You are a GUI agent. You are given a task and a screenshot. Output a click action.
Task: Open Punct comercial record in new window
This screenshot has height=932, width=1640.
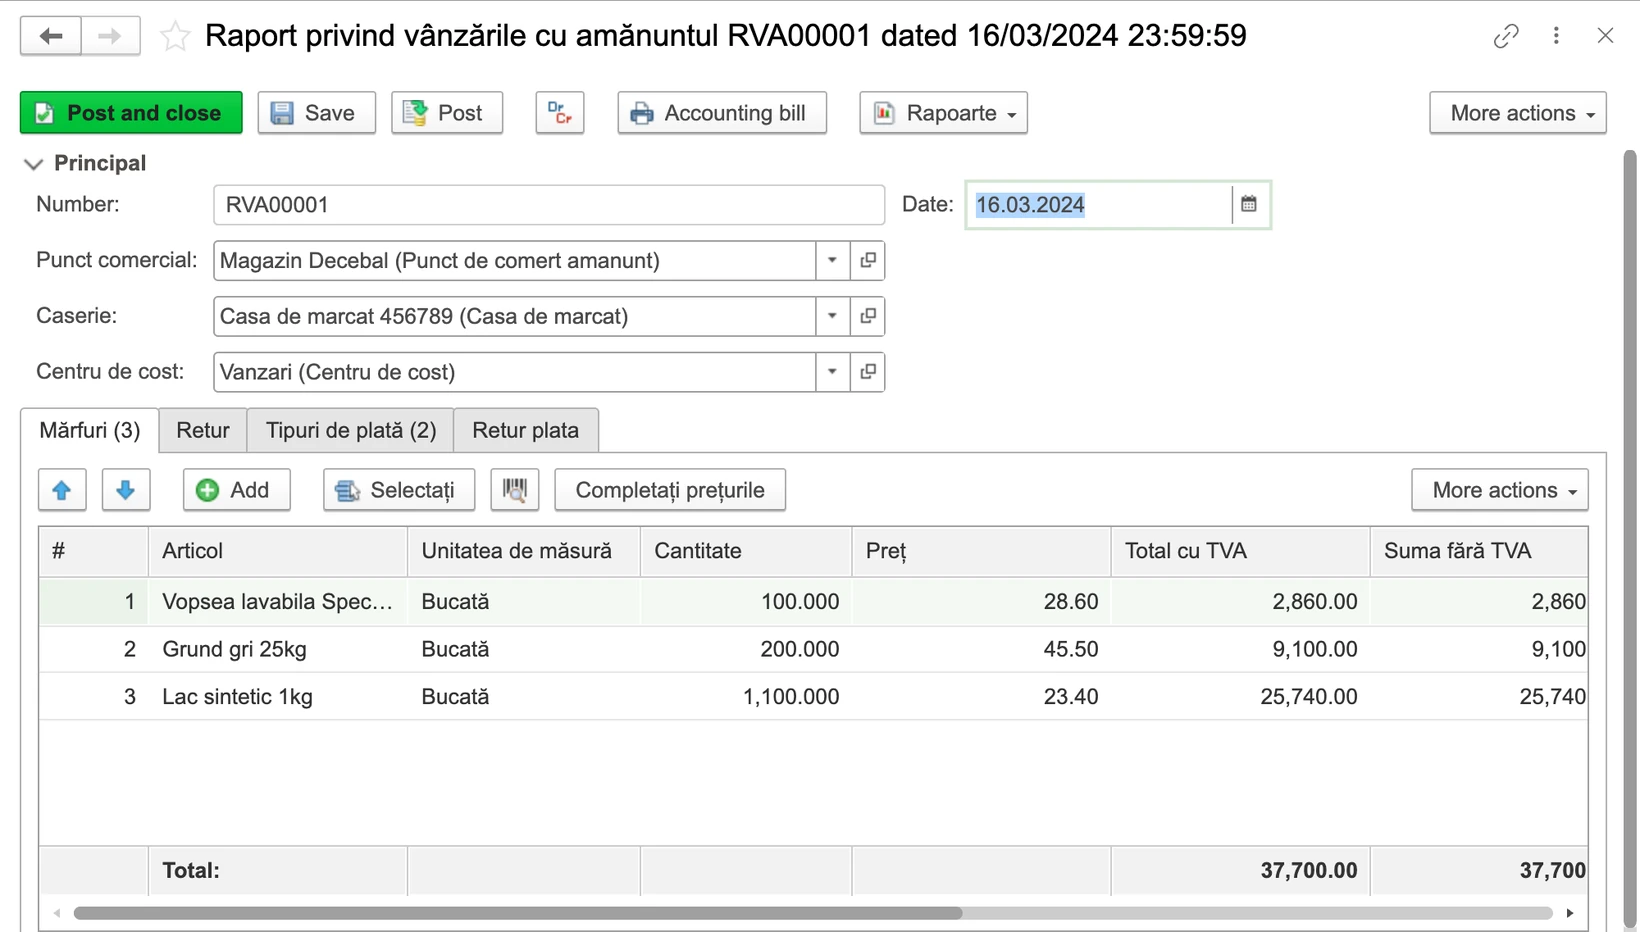(868, 260)
